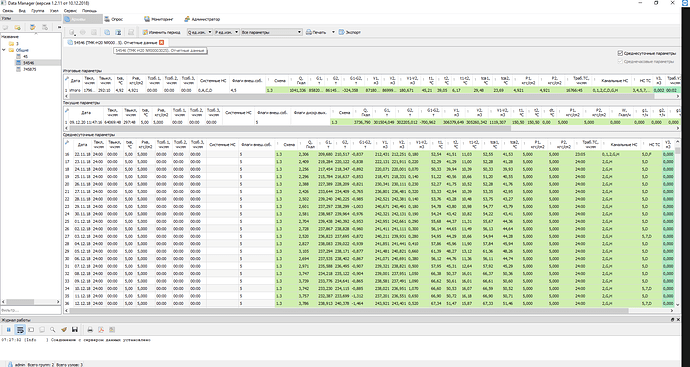Click the add-folder icon in the Узлы toolbar
The width and height of the screenshot is (690, 367).
click(x=18, y=28)
